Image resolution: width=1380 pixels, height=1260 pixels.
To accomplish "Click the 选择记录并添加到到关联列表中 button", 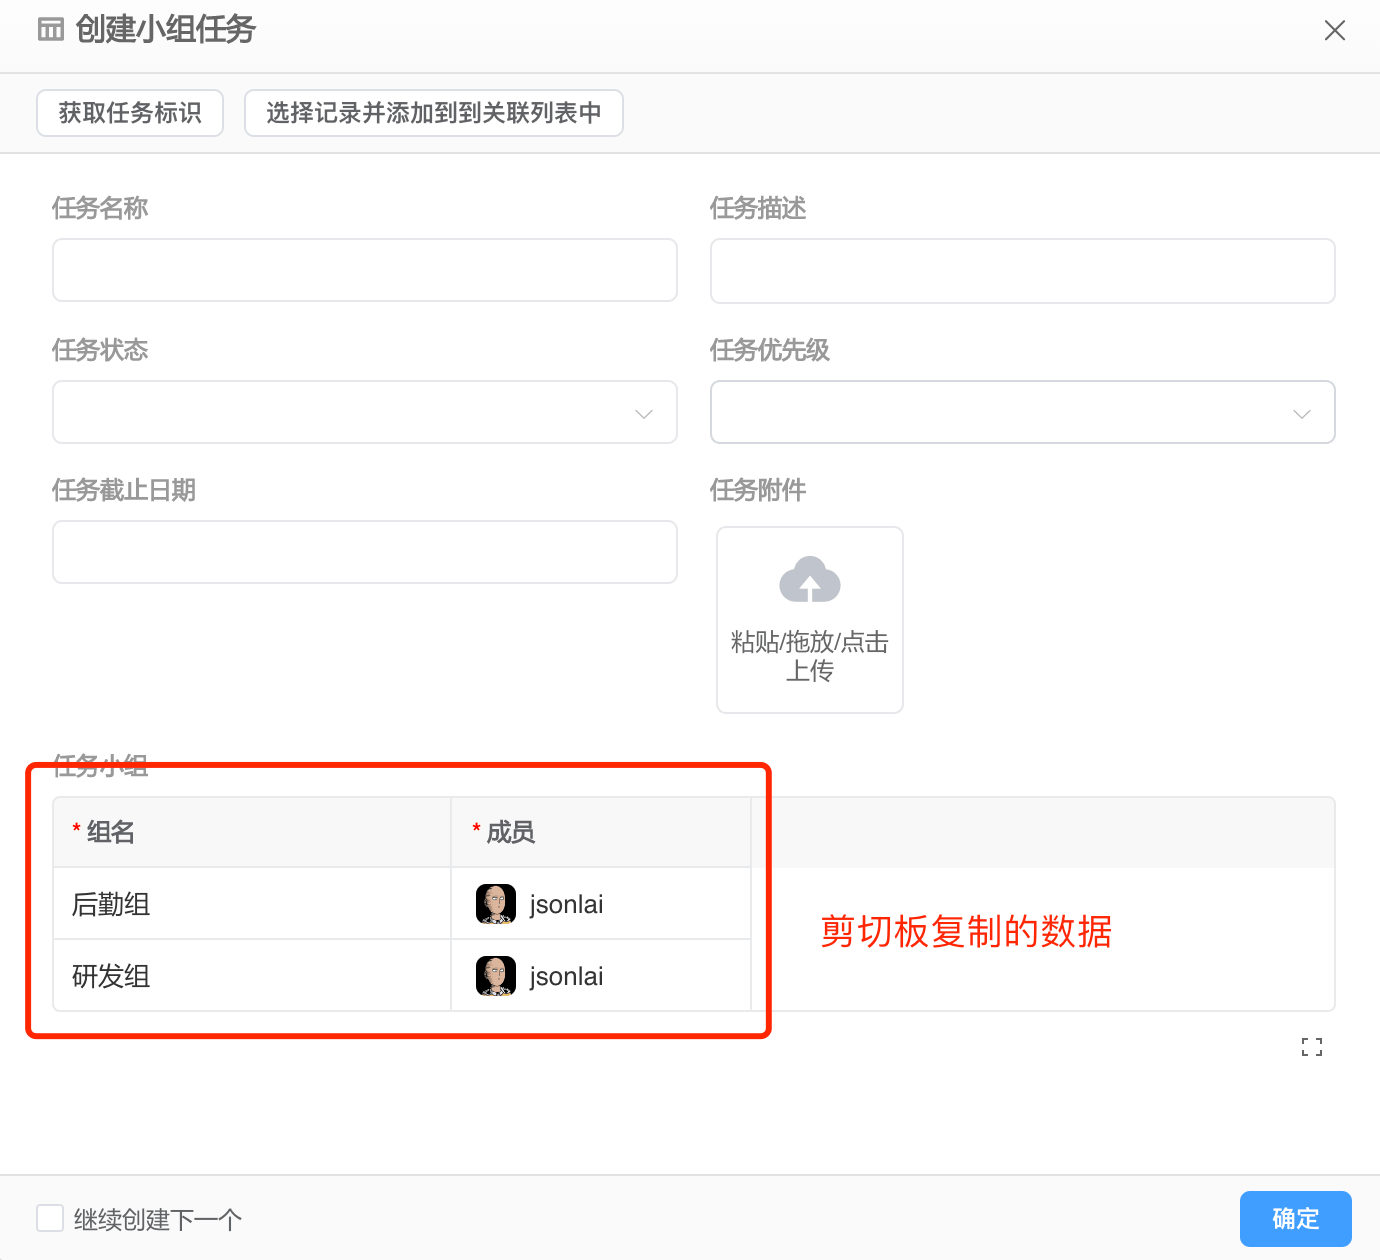I will tap(434, 113).
